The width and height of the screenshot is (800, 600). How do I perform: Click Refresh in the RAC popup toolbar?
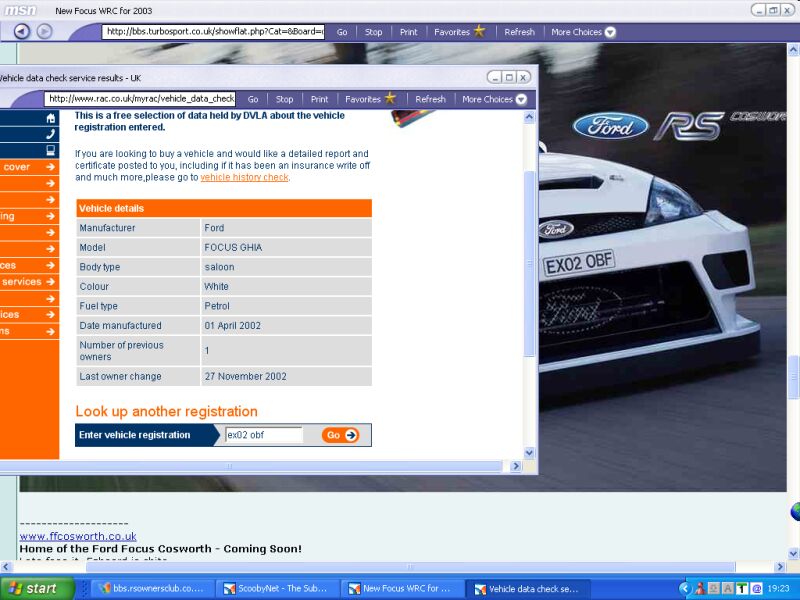430,99
